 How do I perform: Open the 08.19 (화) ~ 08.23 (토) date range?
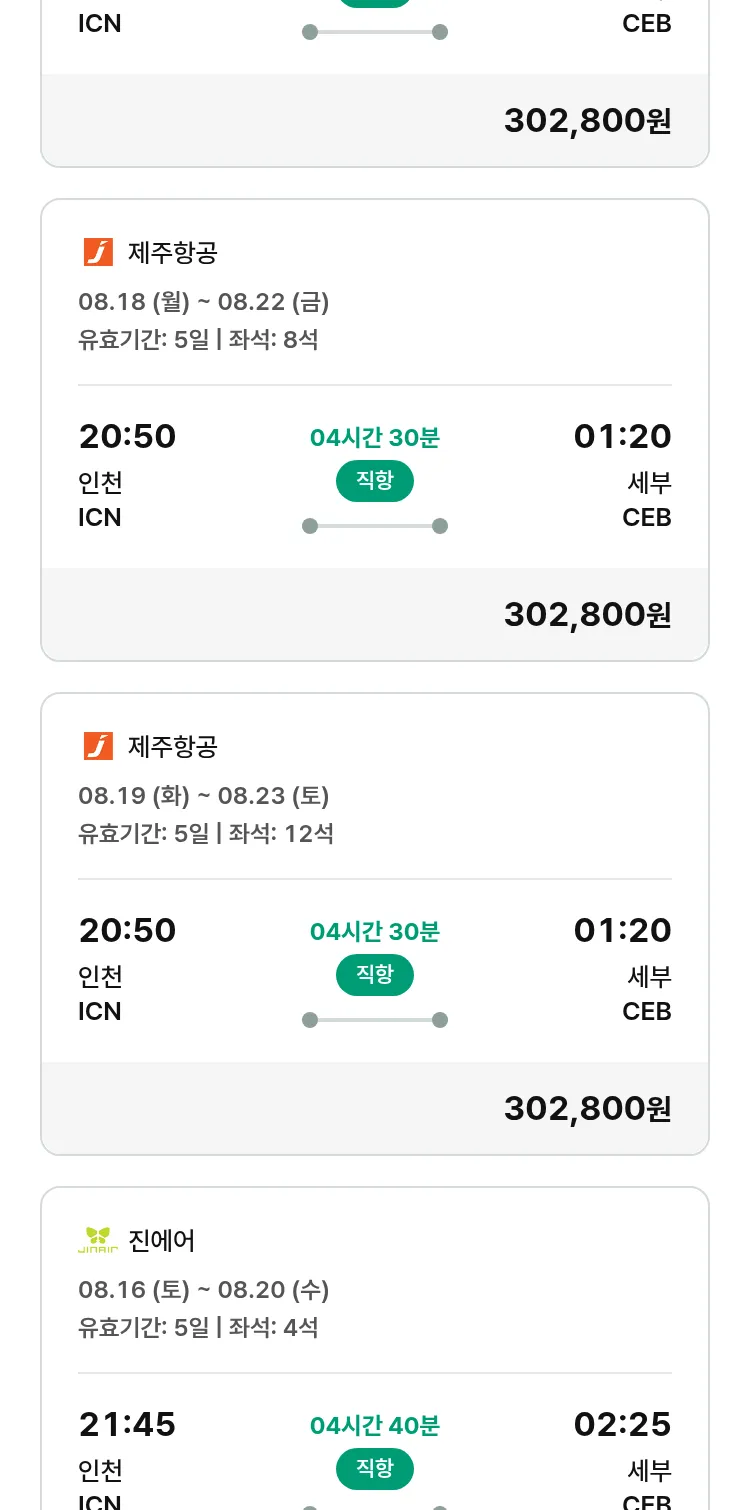tap(204, 795)
